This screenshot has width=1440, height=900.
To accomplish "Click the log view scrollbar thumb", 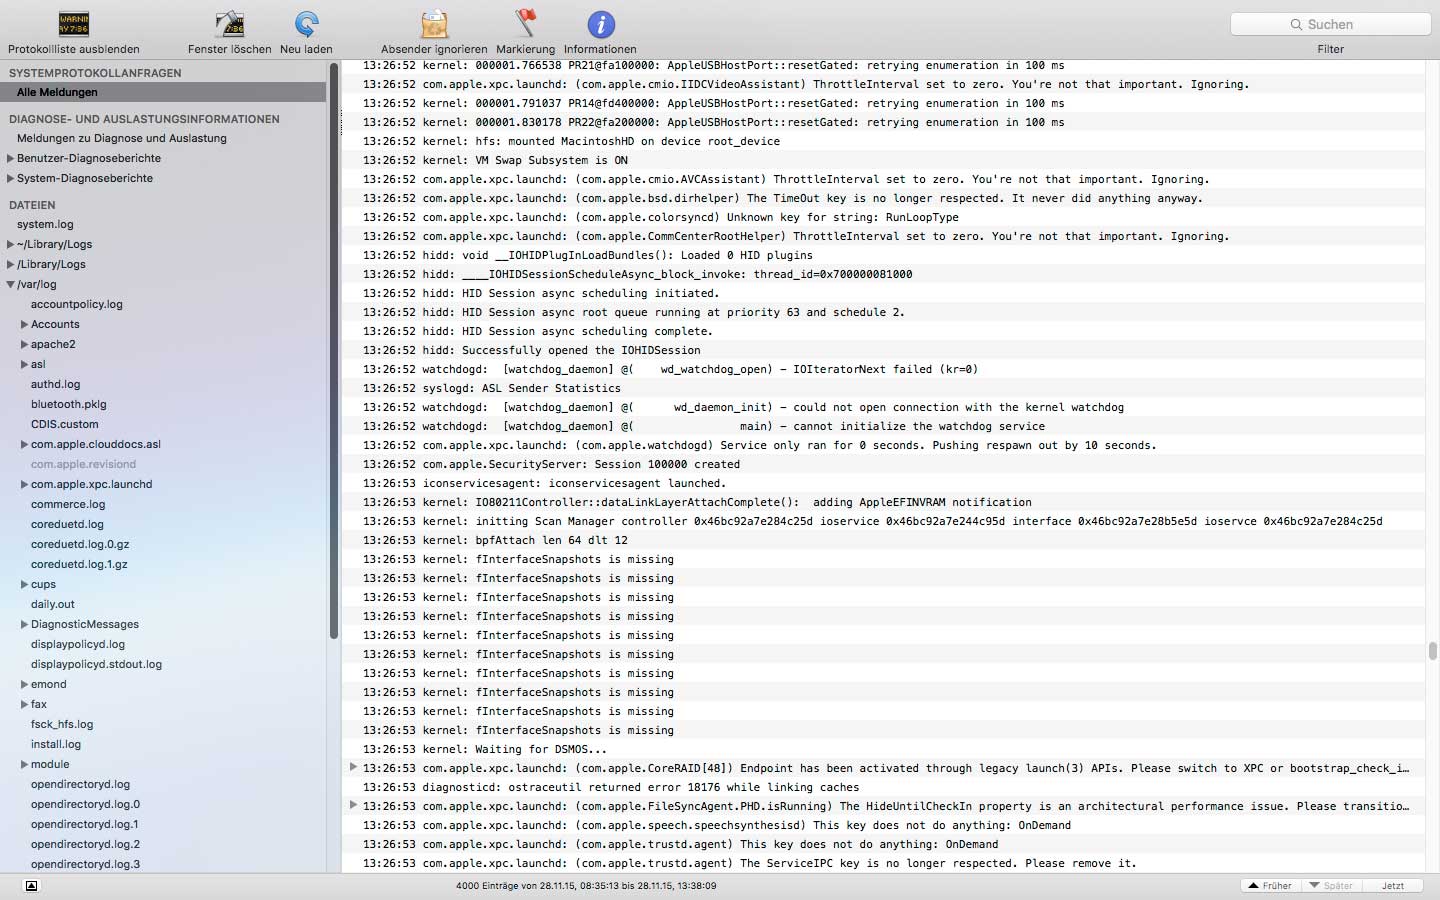I will click(1432, 651).
